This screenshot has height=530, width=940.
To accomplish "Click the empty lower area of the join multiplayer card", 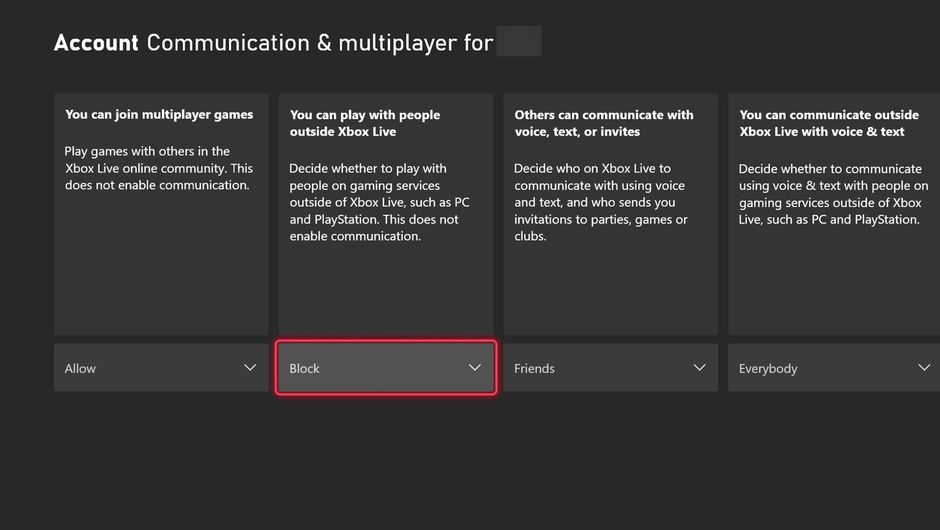I will [161, 270].
